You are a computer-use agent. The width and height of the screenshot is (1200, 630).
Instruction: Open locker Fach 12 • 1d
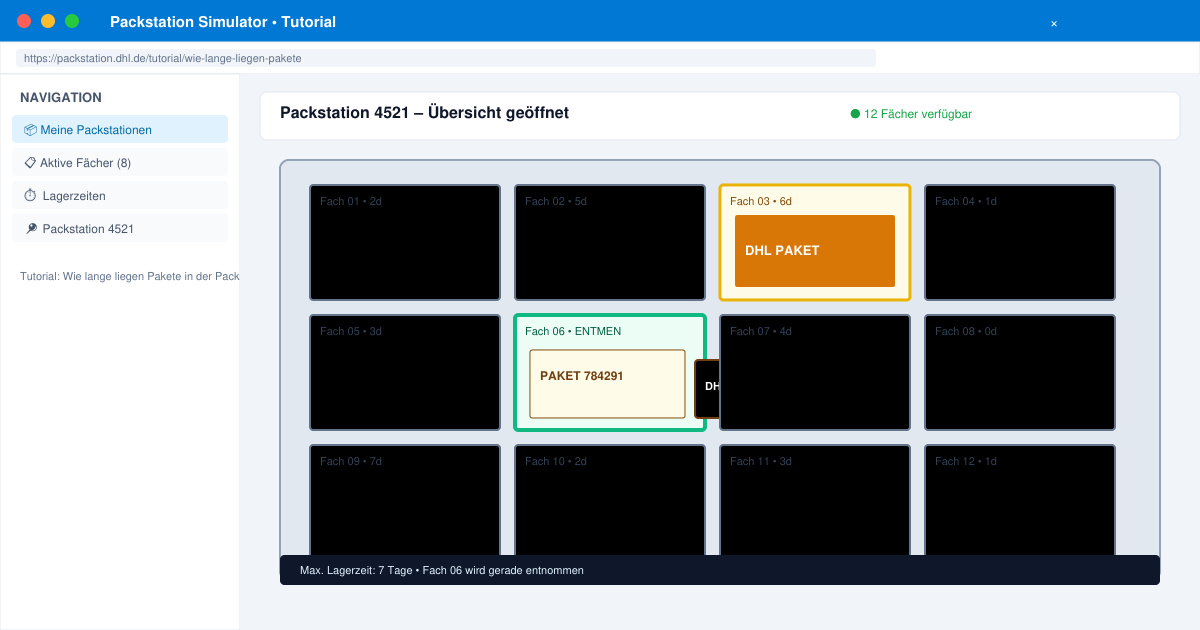click(x=1020, y=500)
